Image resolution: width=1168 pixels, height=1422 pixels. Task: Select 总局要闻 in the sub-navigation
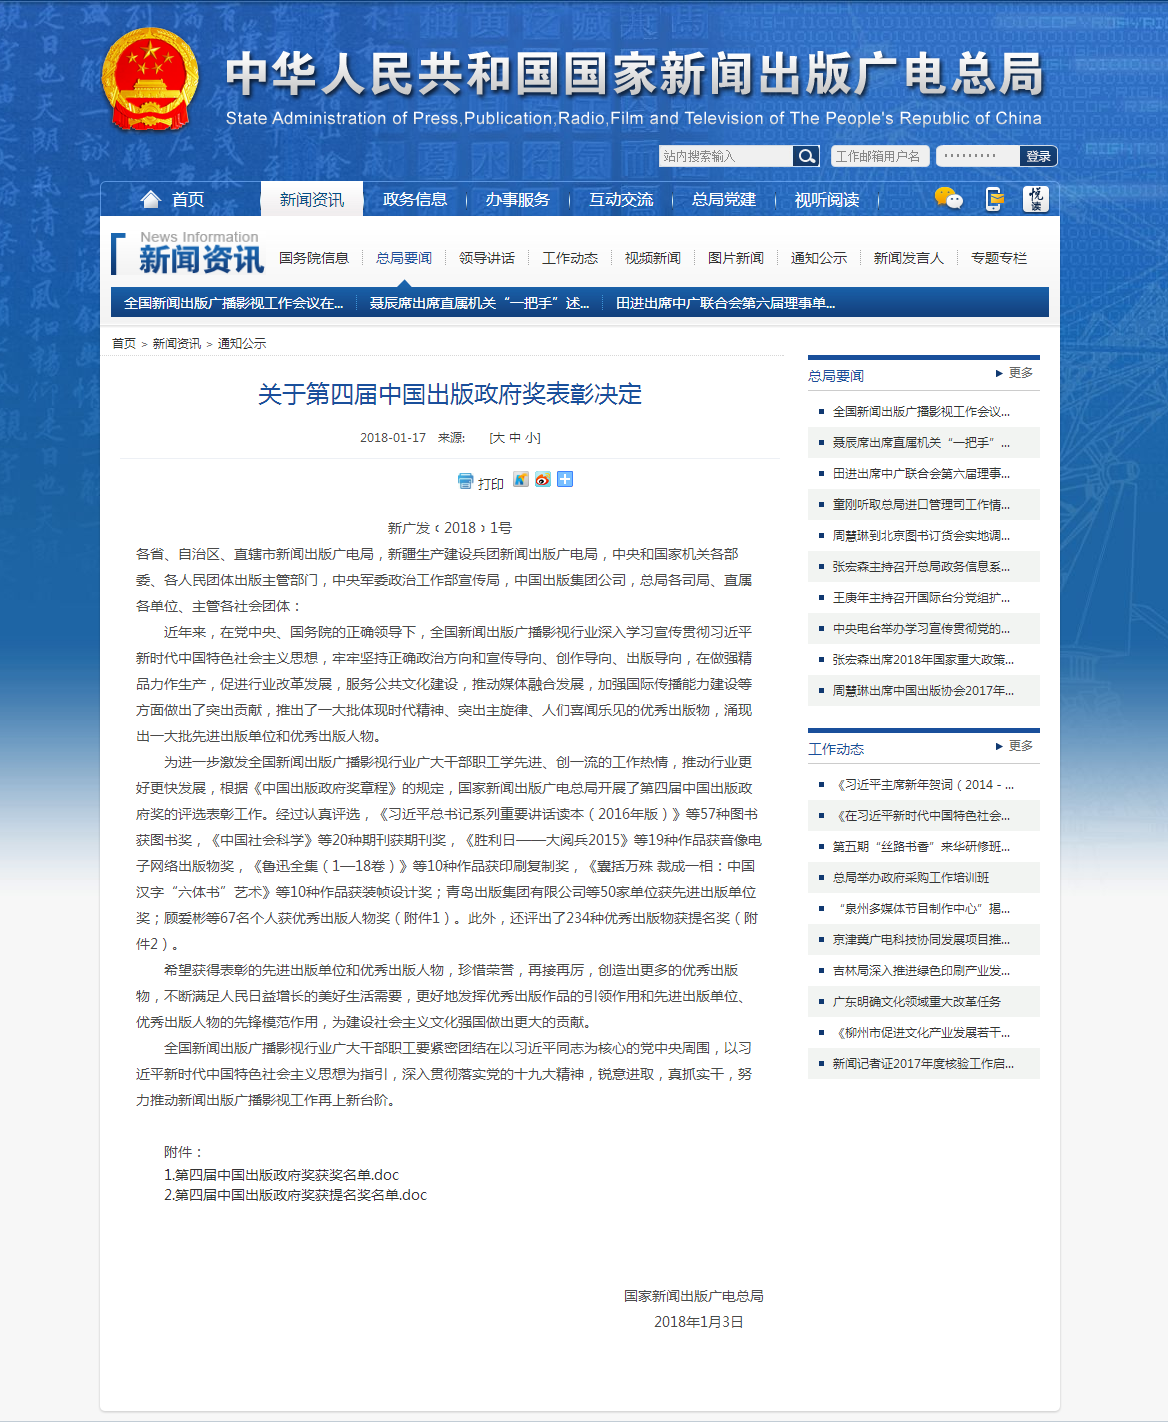[x=404, y=258]
